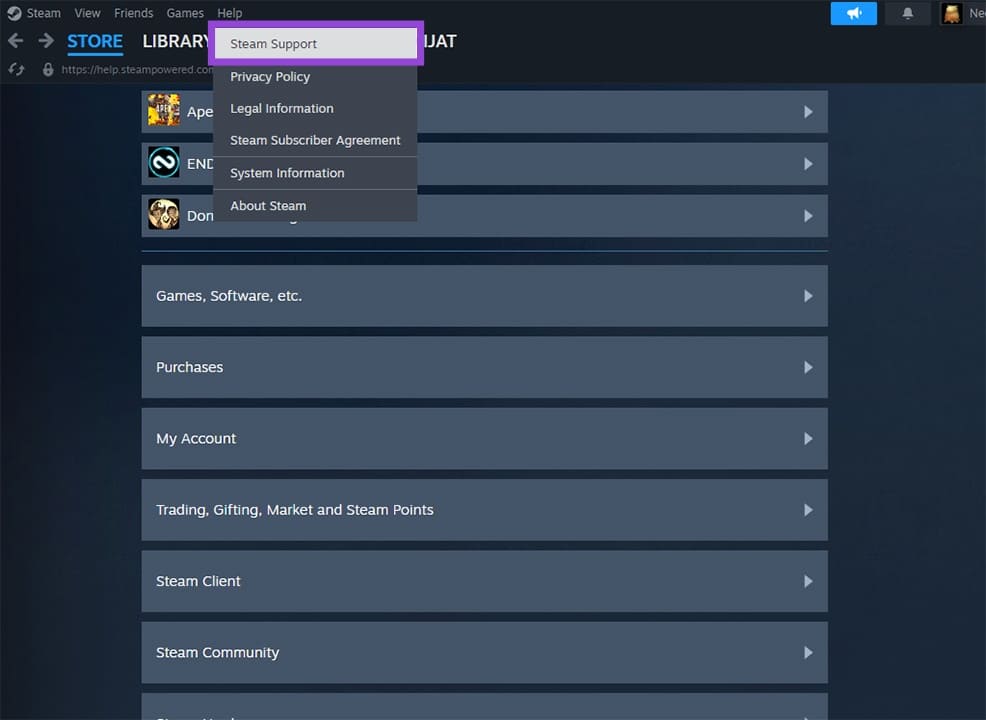This screenshot has height=720, width=986.
Task: Click the secure connection lock icon
Action: pos(47,69)
